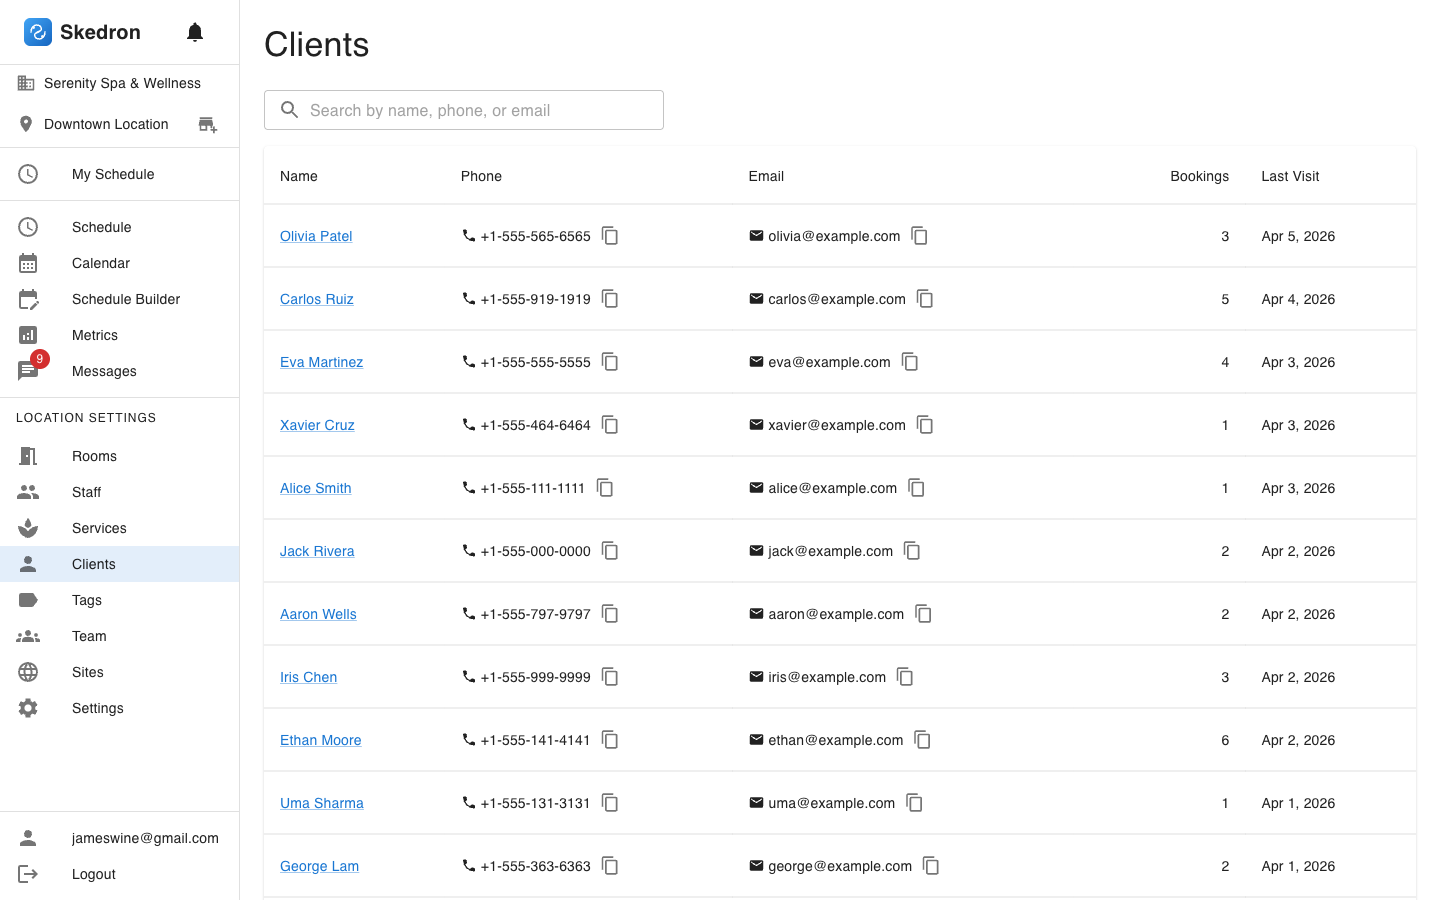Open Rooms settings

pyautogui.click(x=119, y=456)
